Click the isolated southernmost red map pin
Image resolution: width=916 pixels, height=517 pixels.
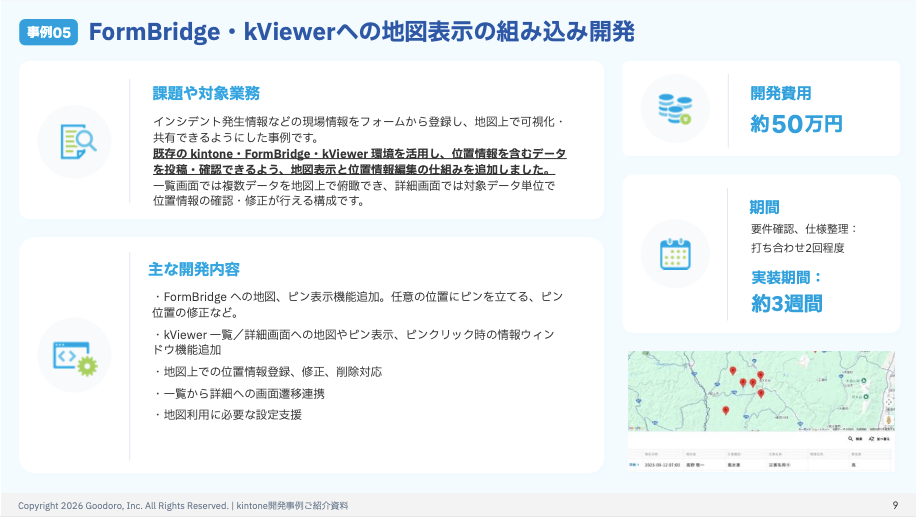click(726, 410)
